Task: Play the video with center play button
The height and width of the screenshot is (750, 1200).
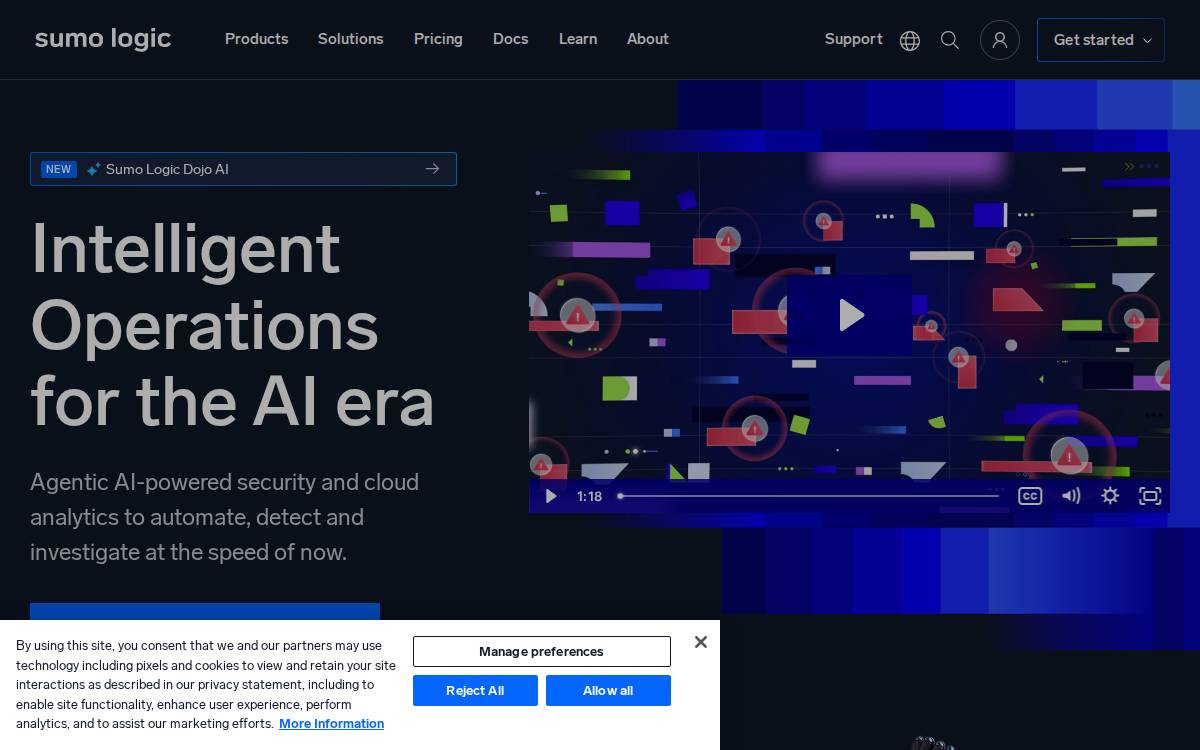Action: click(850, 315)
